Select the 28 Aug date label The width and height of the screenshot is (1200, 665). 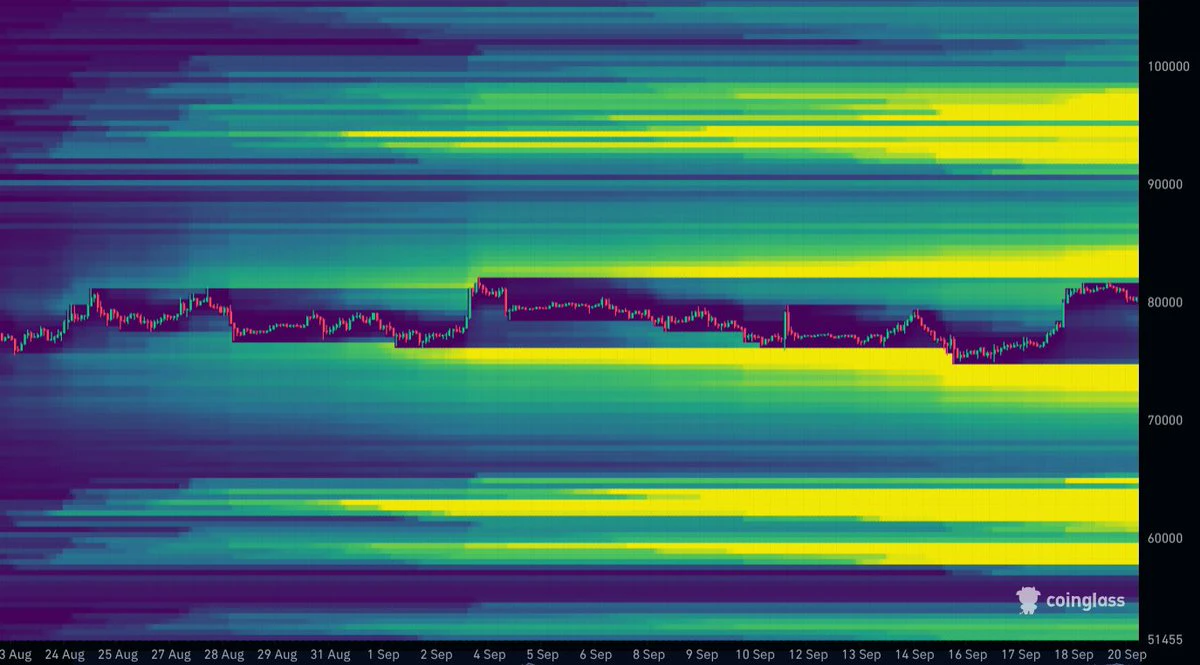[224, 655]
